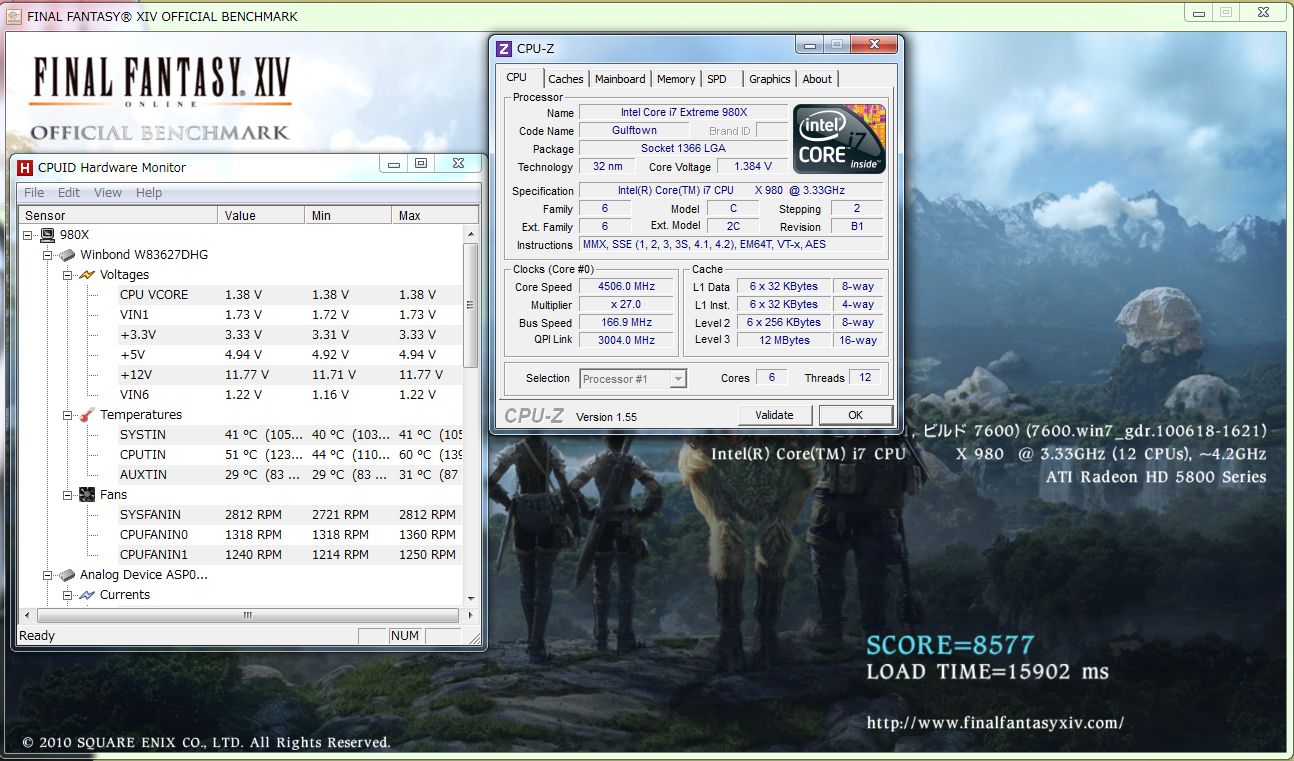
Task: Collapse the Voltages group
Action: (x=68, y=275)
